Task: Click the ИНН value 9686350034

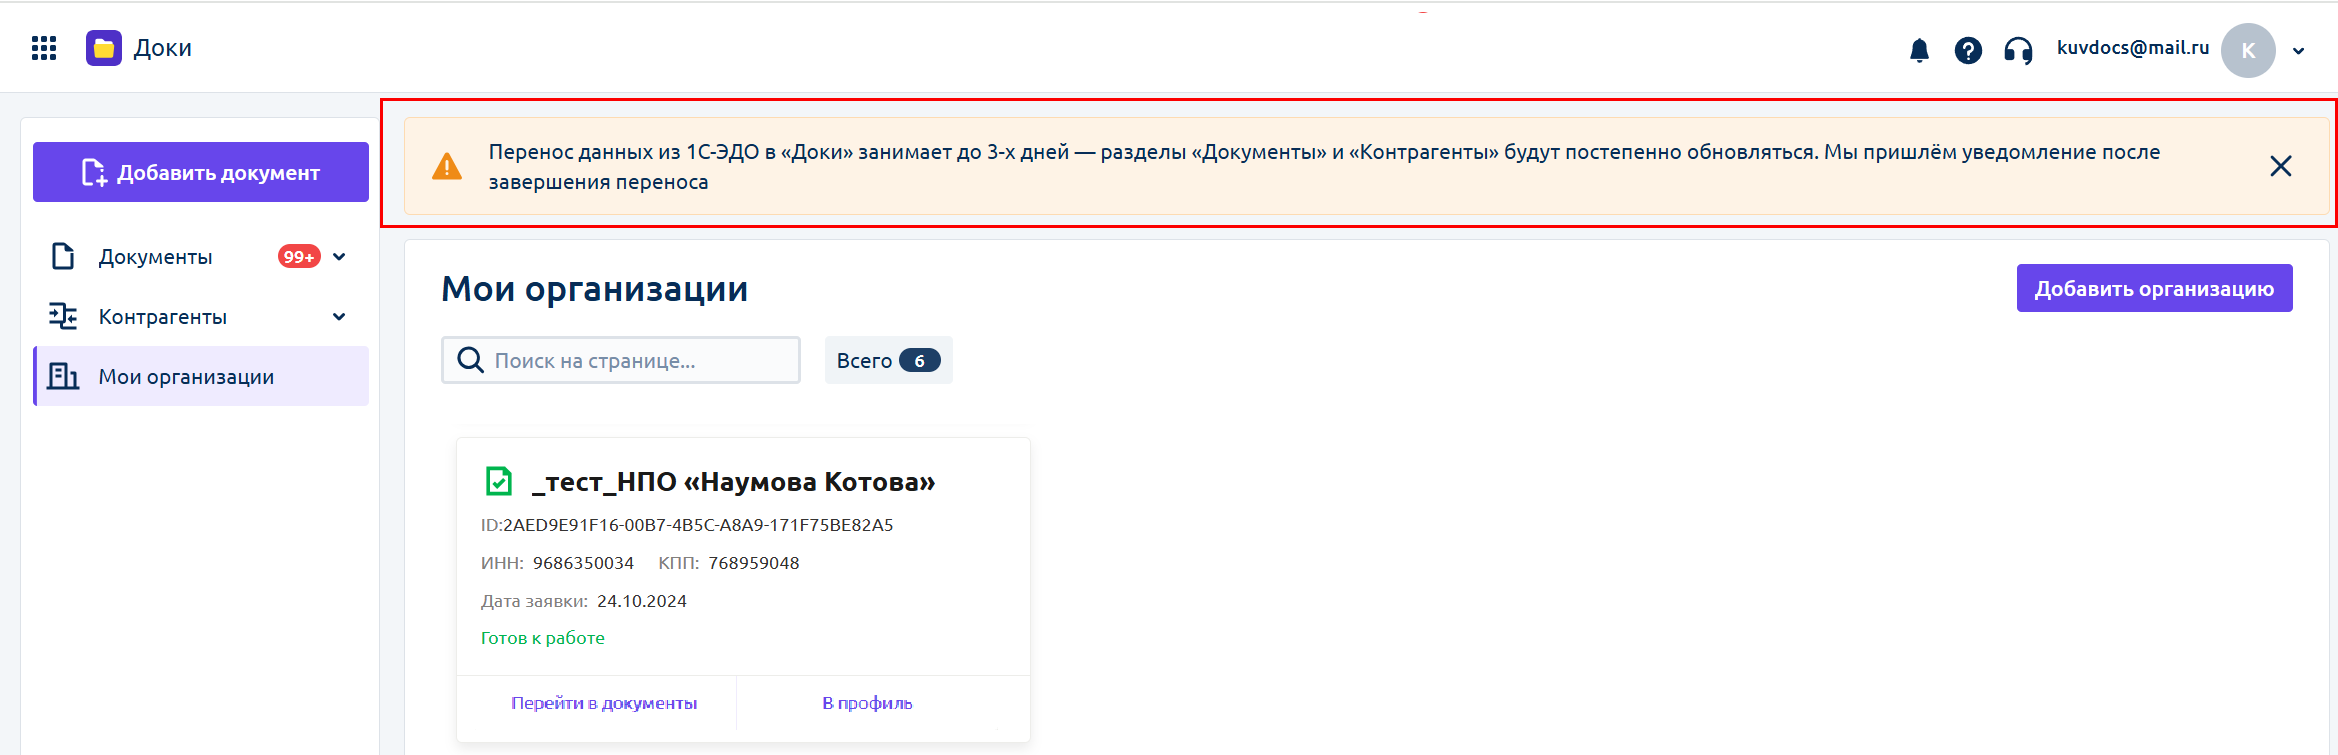Action: (583, 563)
